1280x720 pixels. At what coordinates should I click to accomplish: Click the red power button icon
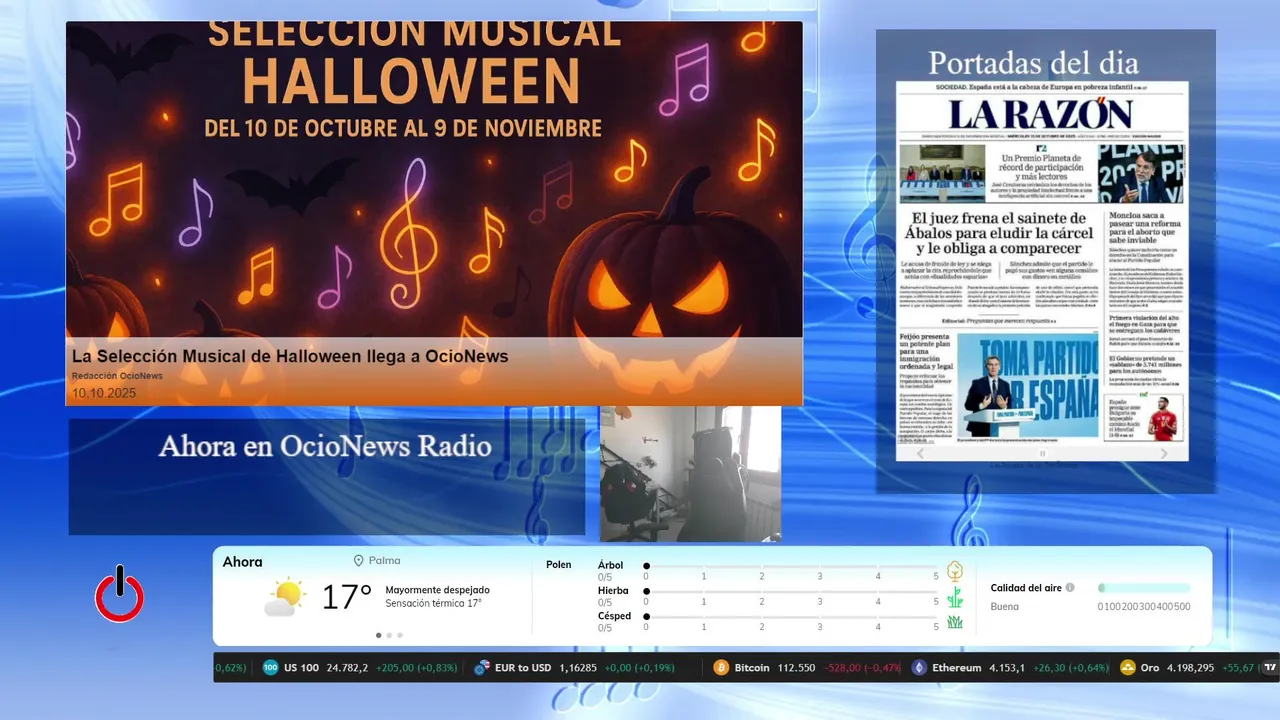(x=119, y=594)
